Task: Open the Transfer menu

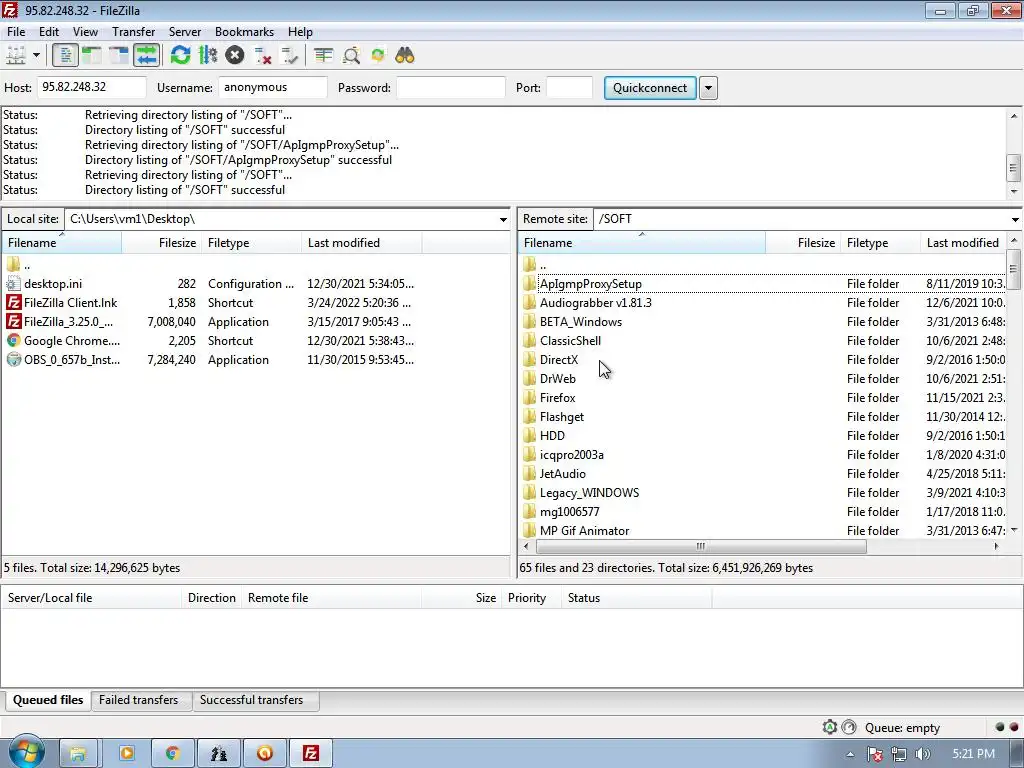Action: pos(133,31)
